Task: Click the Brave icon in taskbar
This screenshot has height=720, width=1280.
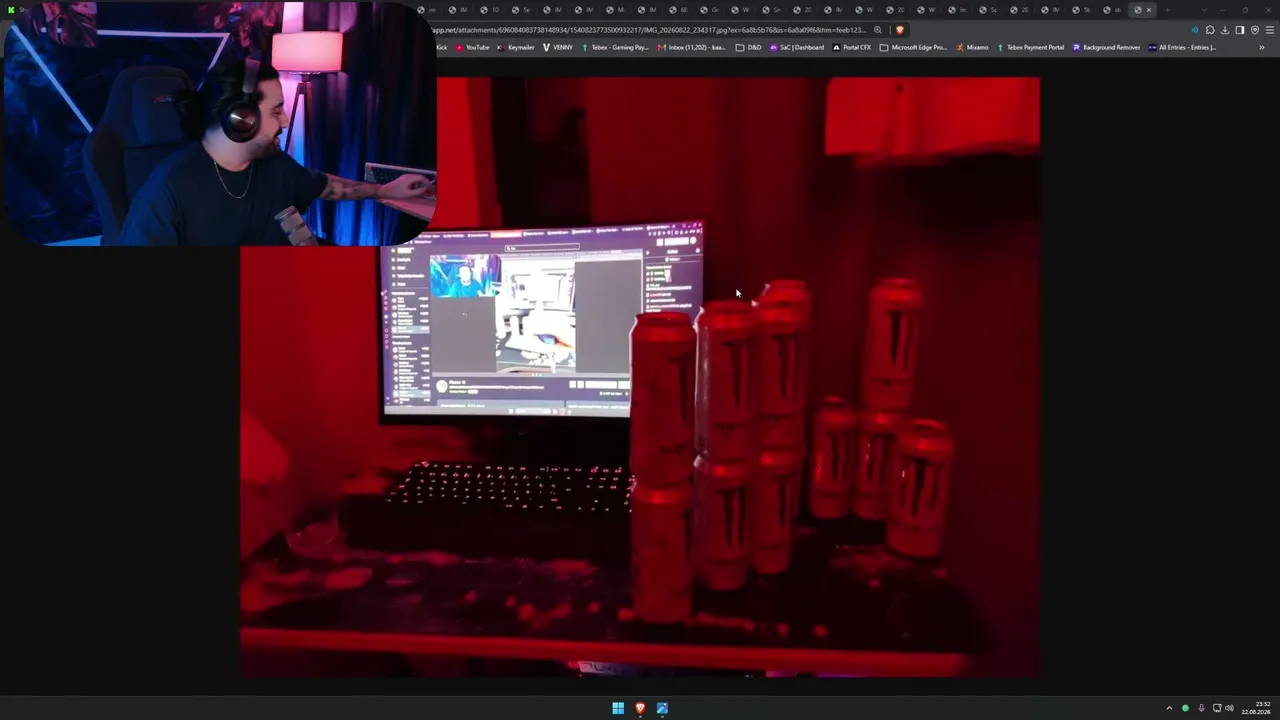Action: [640, 708]
